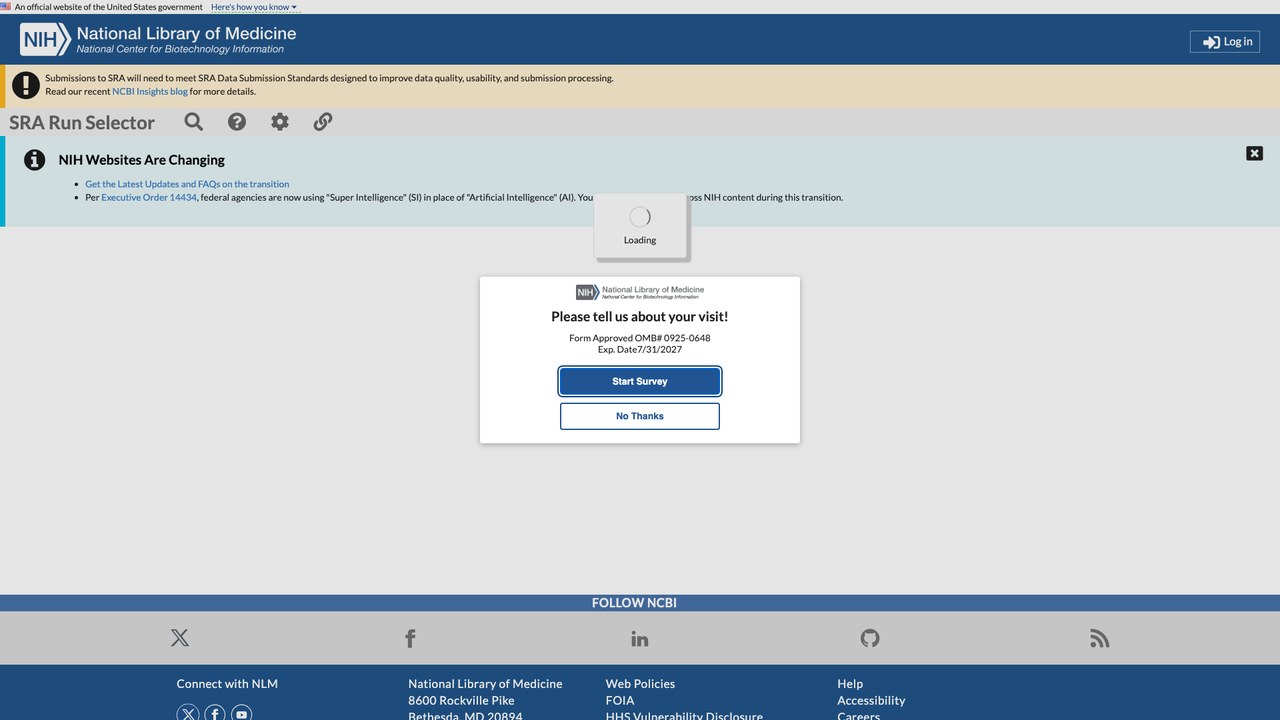Click the exclamation alert icon in SRA banner
The image size is (1280, 720).
pos(26,85)
